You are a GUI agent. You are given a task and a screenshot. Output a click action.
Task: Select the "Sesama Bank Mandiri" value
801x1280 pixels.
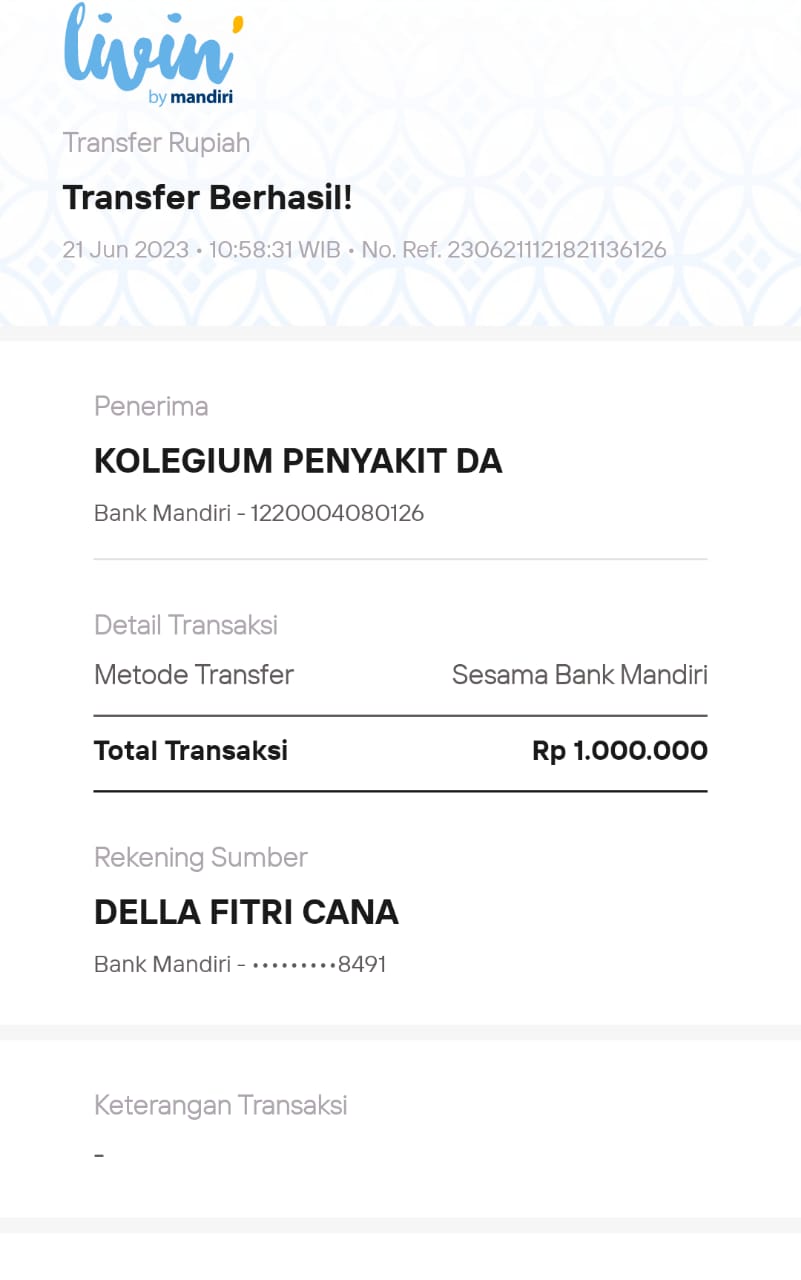(x=579, y=675)
